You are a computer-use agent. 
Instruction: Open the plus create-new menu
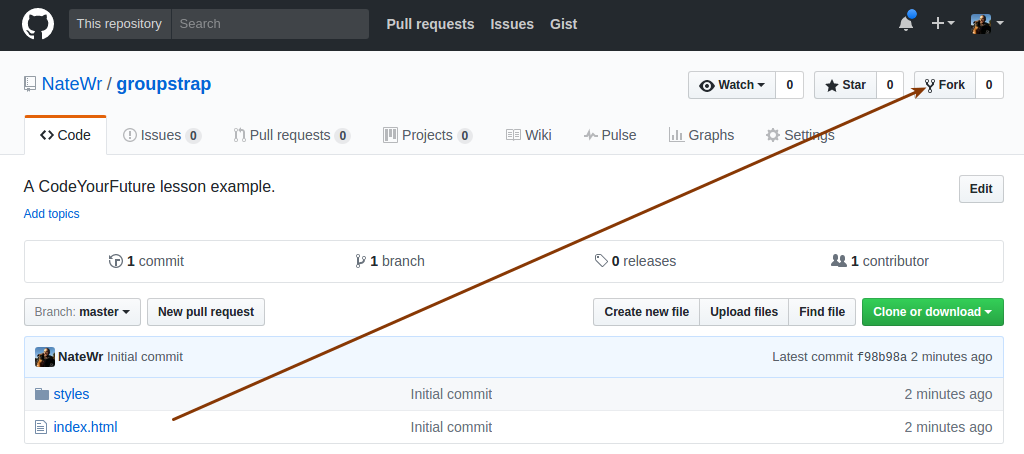pos(942,24)
